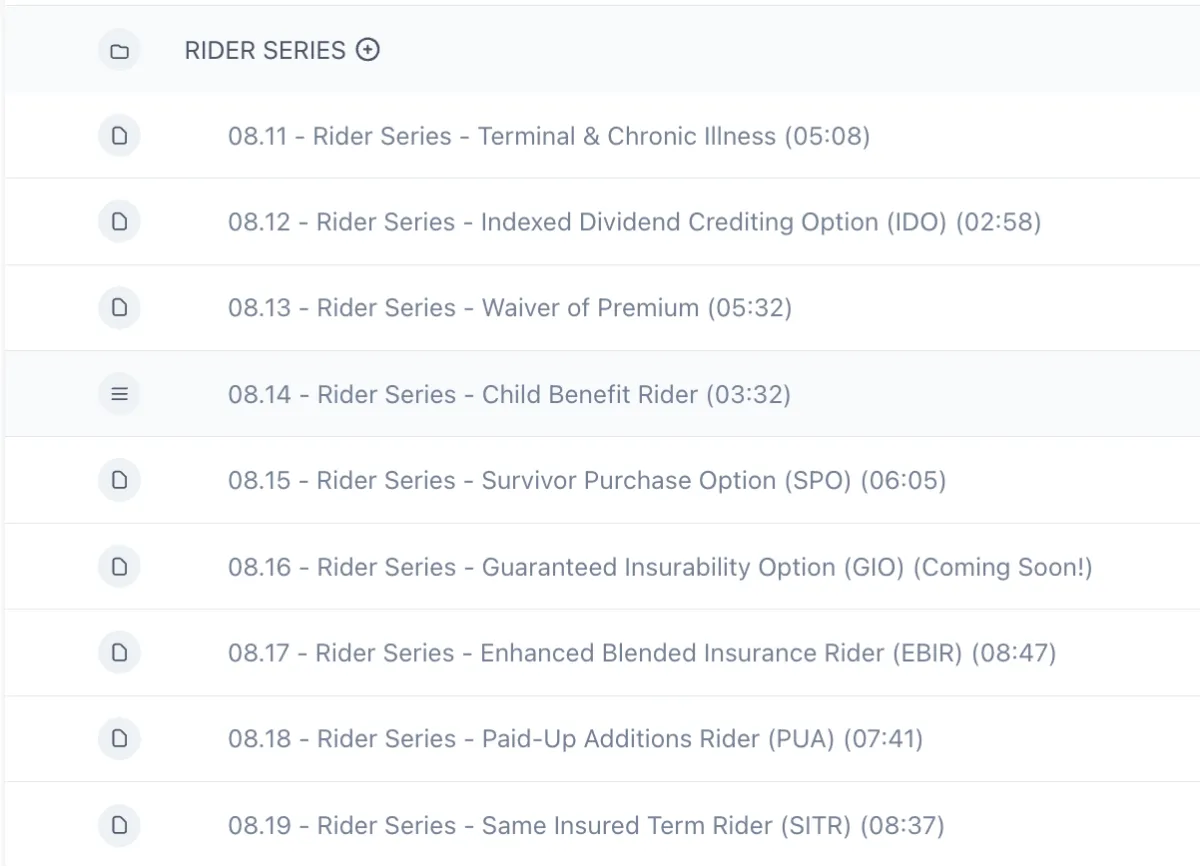Open Enhanced Blended Insurance Rider lesson
Image resolution: width=1200 pixels, height=866 pixels.
(642, 653)
